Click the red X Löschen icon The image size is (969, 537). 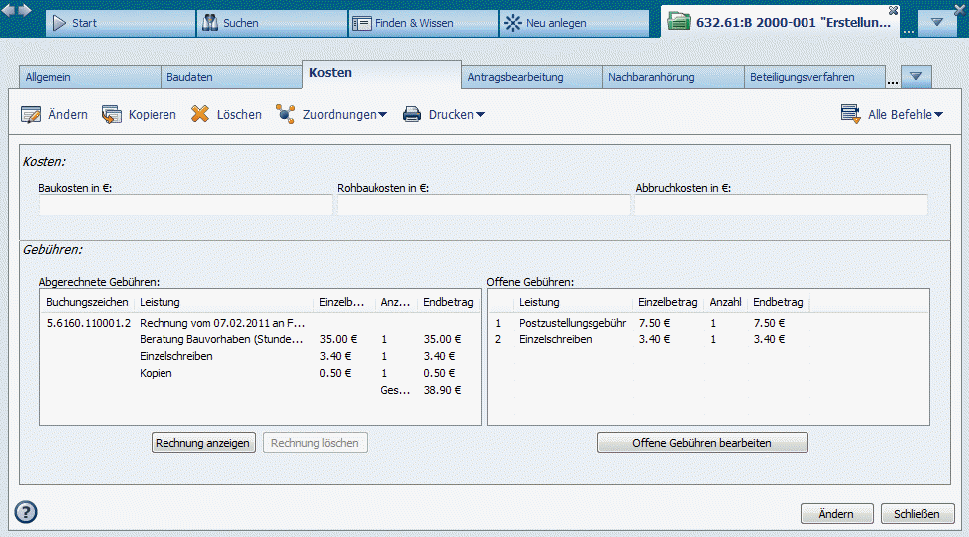tap(200, 115)
